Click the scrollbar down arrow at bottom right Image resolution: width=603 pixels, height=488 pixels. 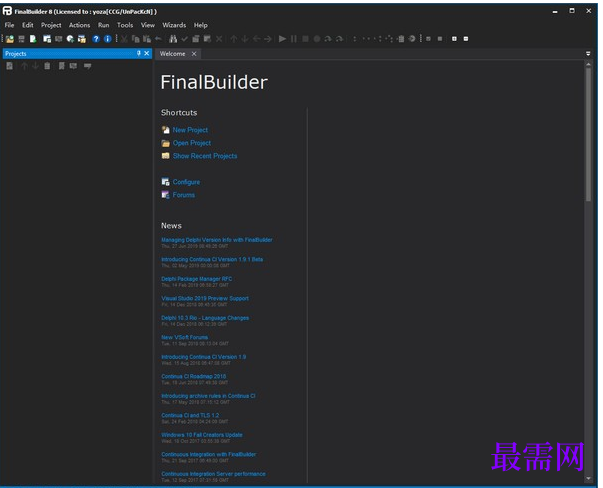tap(588, 479)
